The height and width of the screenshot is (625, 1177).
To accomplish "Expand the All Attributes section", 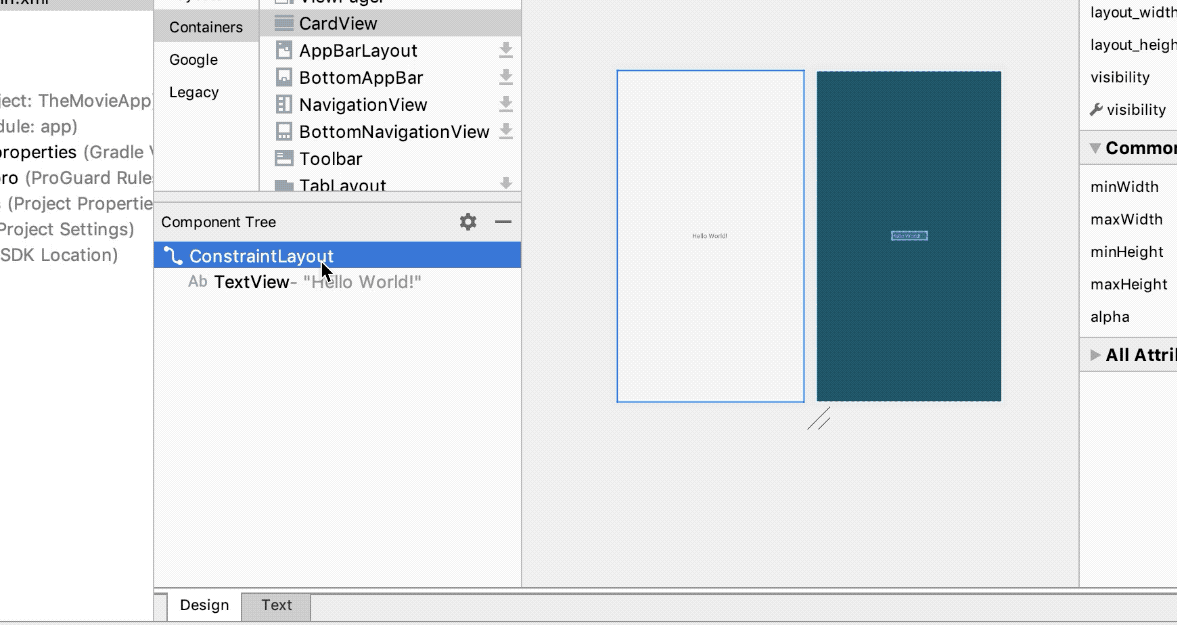I will tap(1096, 355).
